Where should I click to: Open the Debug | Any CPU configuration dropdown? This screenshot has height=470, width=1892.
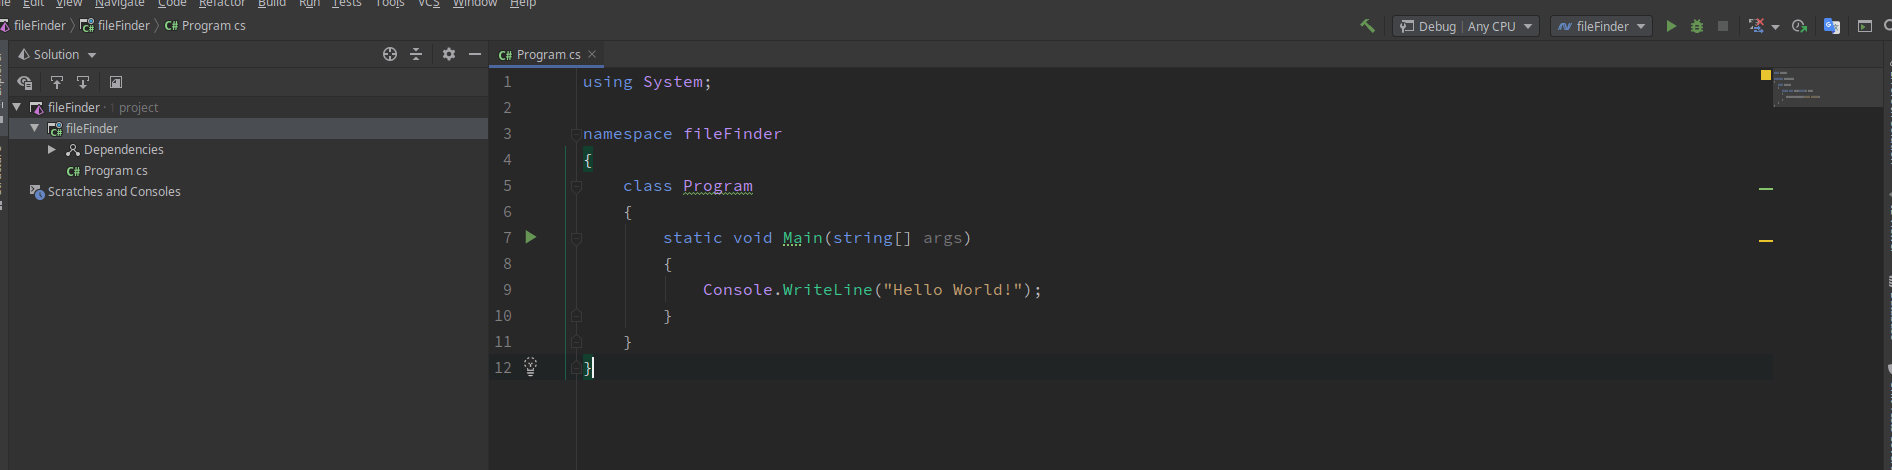pos(1466,26)
